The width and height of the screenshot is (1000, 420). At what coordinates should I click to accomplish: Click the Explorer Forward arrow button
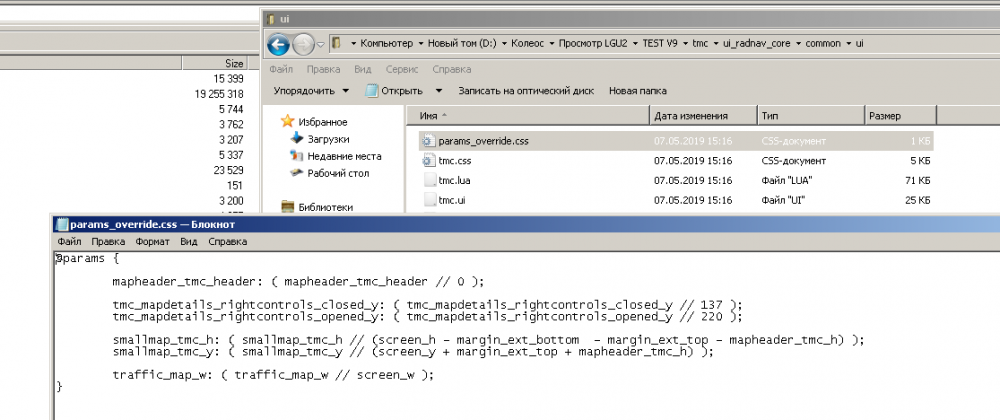point(304,44)
